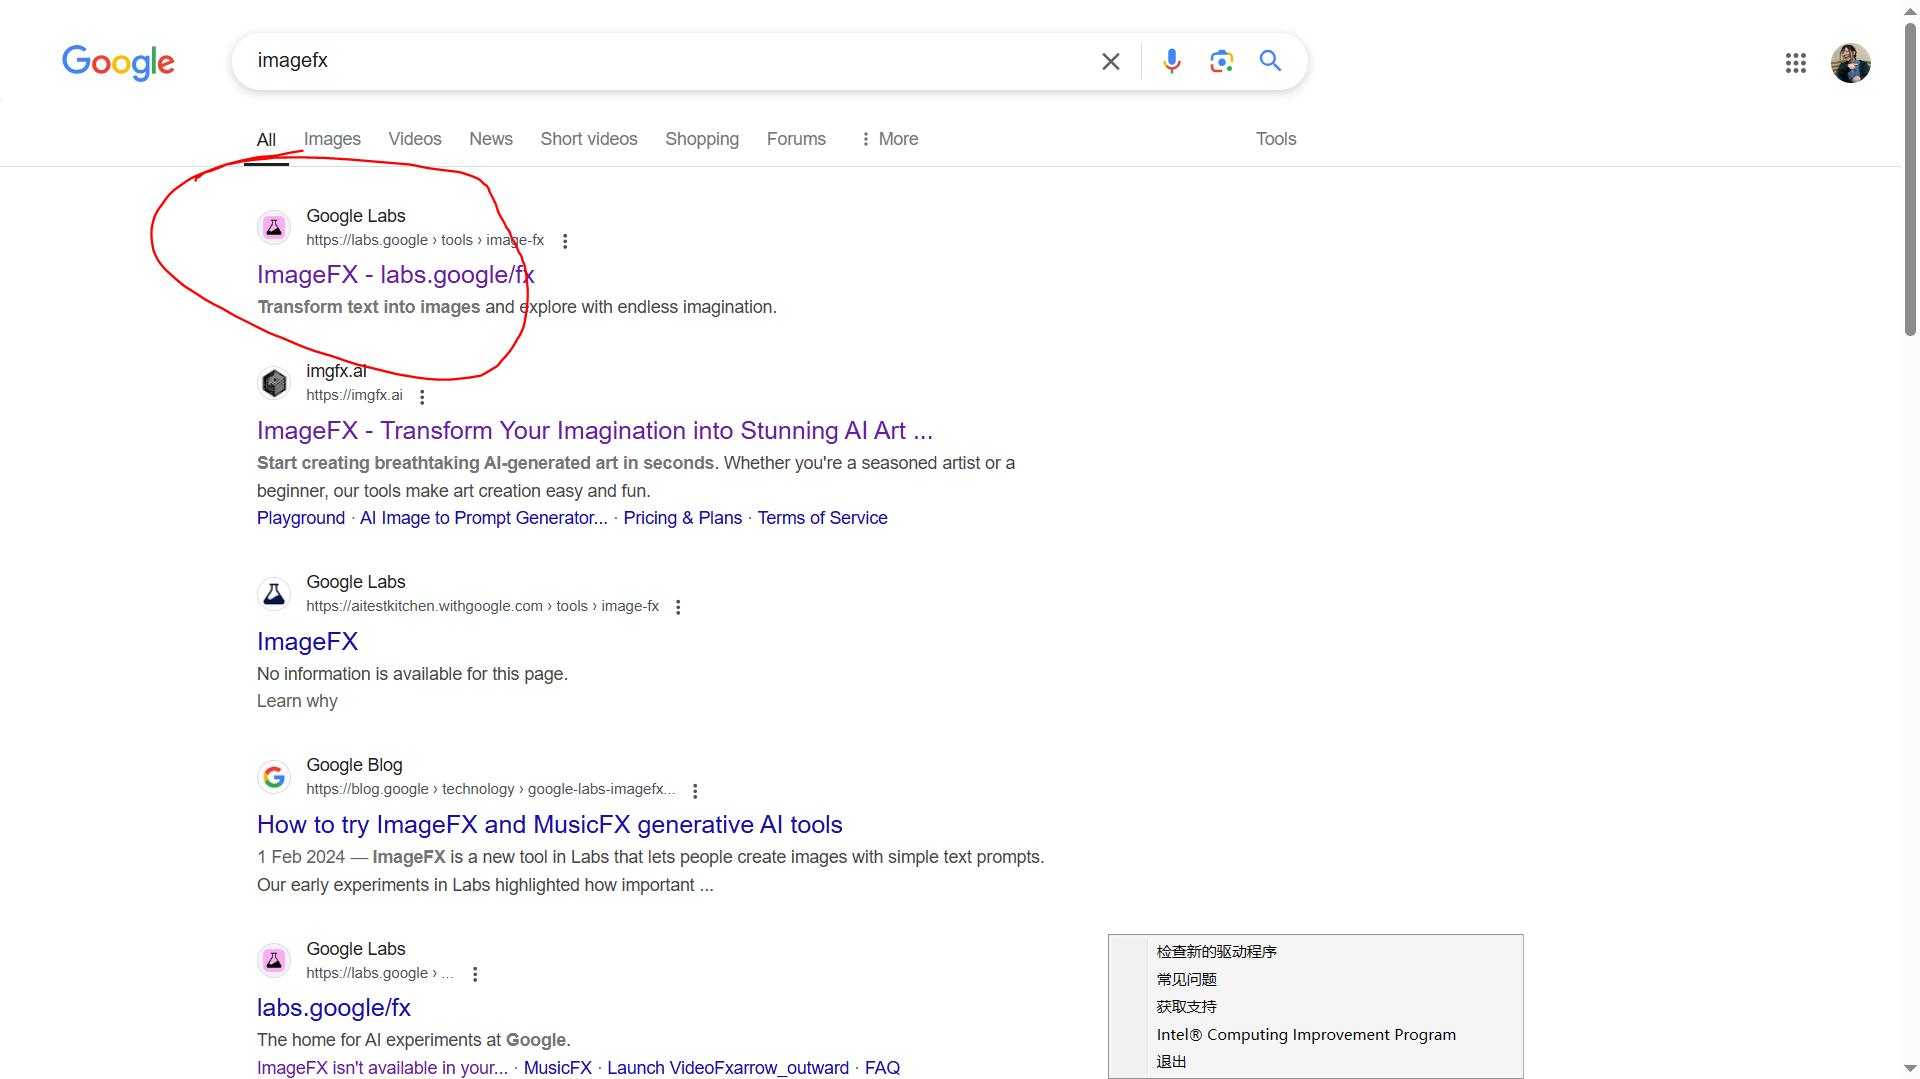
Task: Open the FAQ sitelink
Action: click(882, 1068)
